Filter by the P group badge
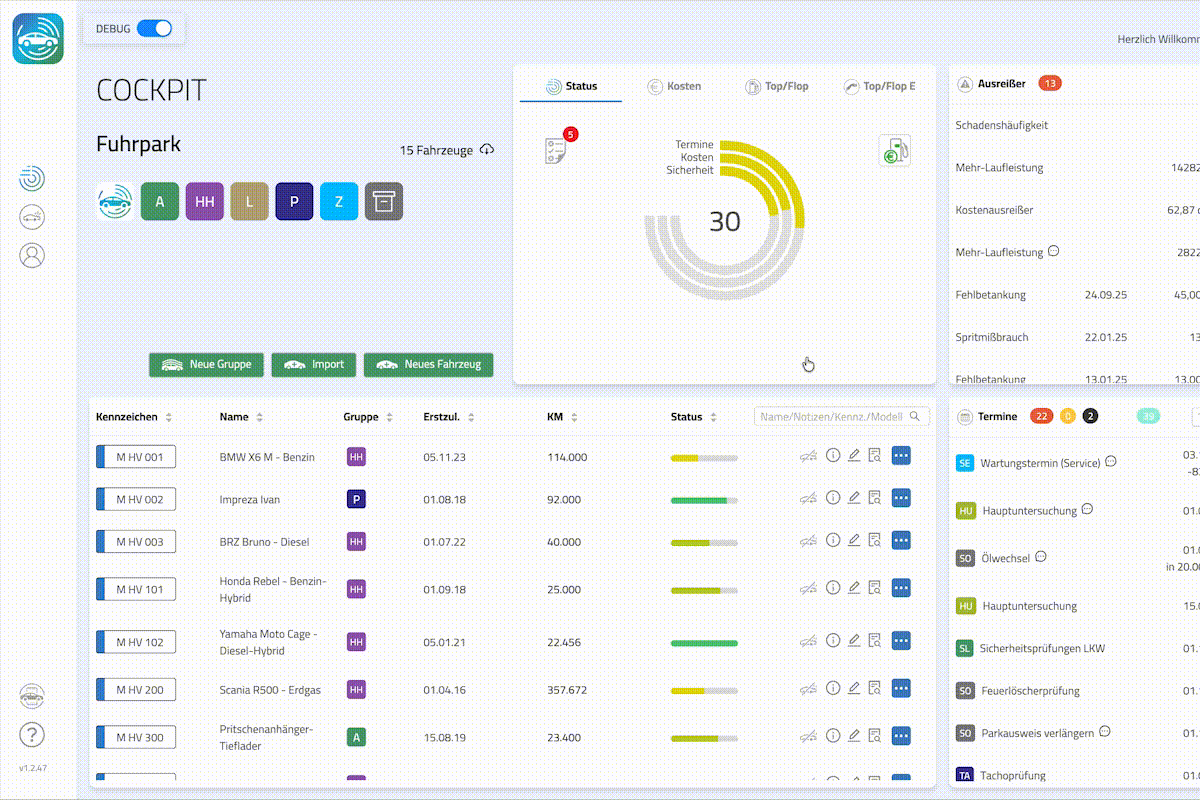The height and width of the screenshot is (800, 1200). [x=294, y=201]
